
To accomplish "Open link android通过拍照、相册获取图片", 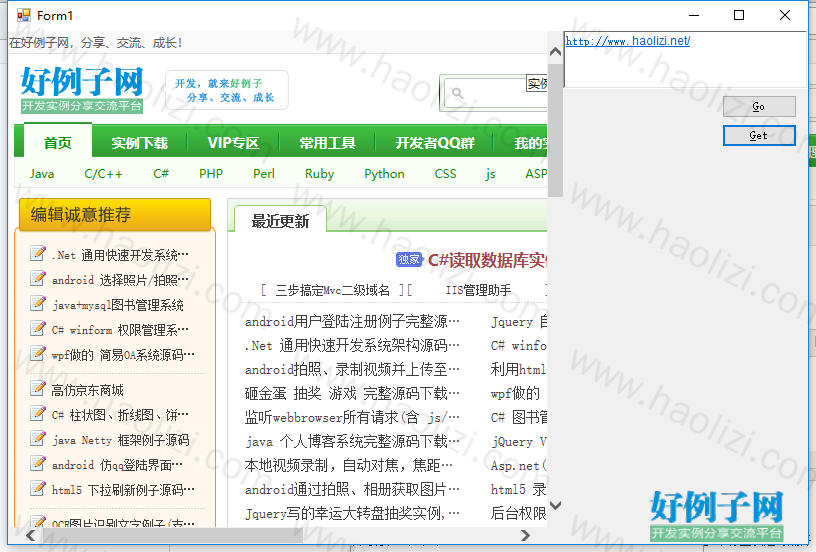I will point(352,489).
